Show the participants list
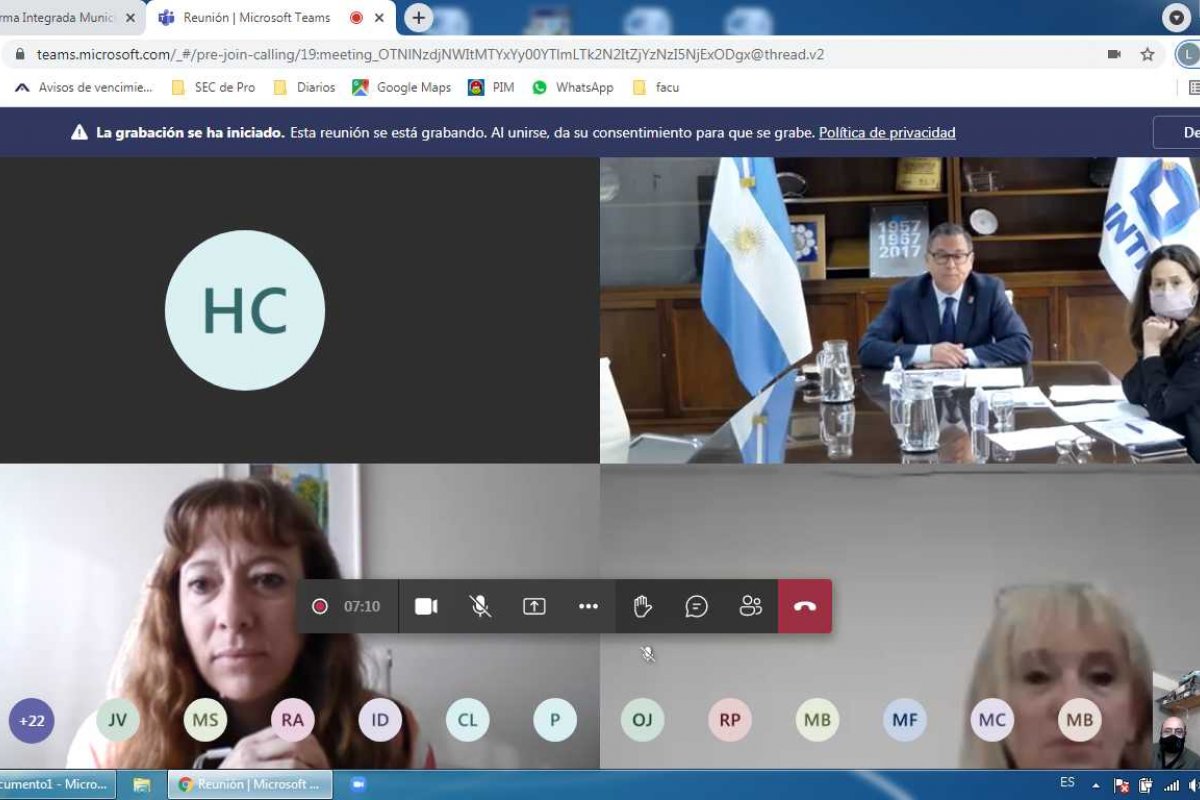This screenshot has width=1200, height=800. coord(750,606)
